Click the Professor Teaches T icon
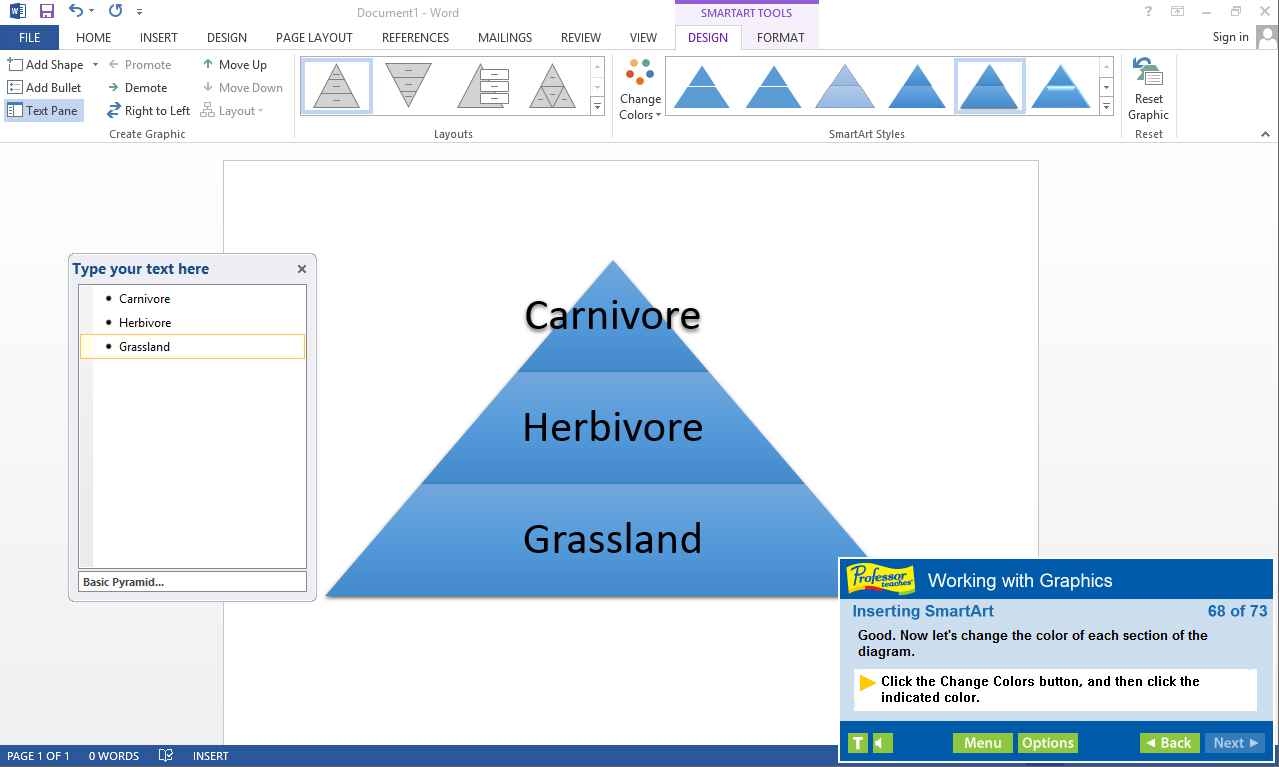This screenshot has height=767, width=1279. pos(857,743)
